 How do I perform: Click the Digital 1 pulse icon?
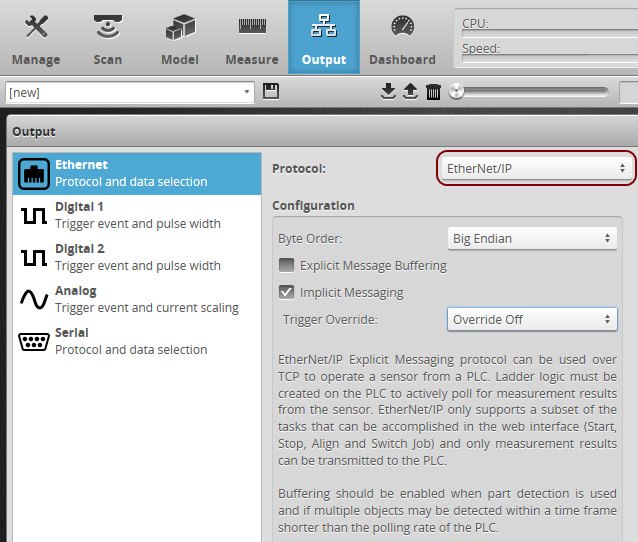point(34,216)
